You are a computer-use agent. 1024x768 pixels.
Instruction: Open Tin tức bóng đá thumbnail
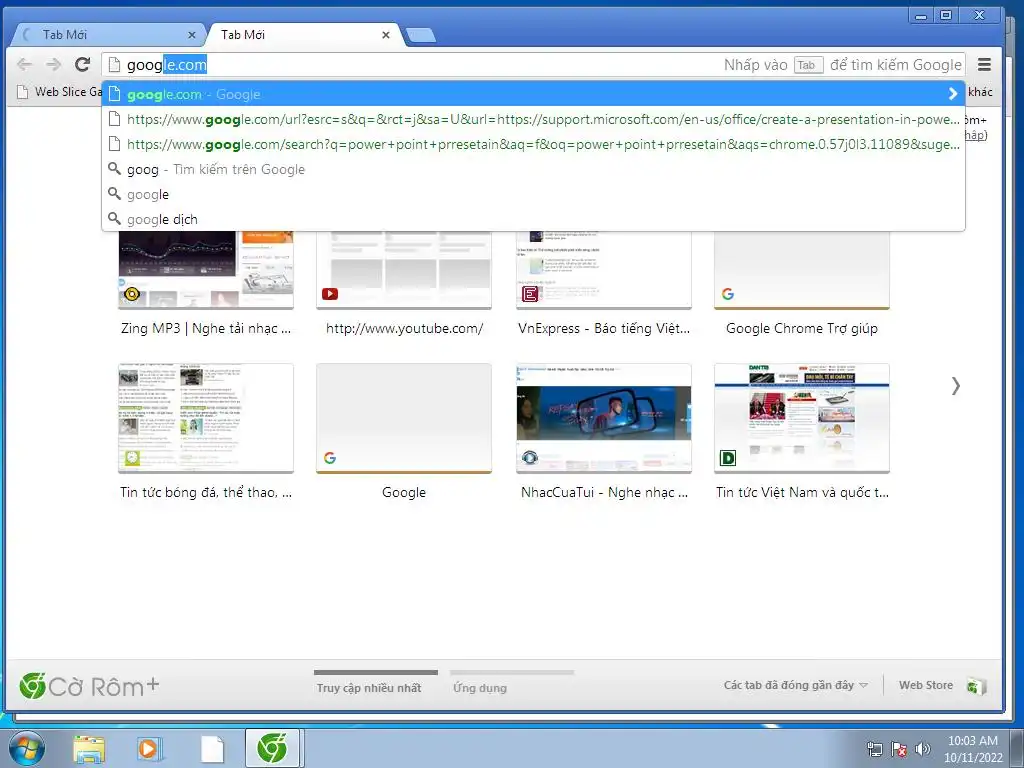pos(206,418)
